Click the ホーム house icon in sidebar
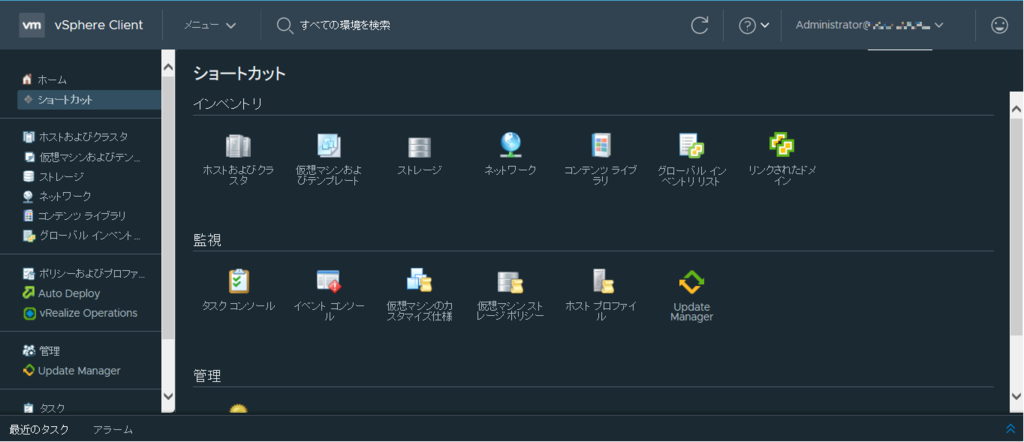1024x442 pixels. click(27, 80)
